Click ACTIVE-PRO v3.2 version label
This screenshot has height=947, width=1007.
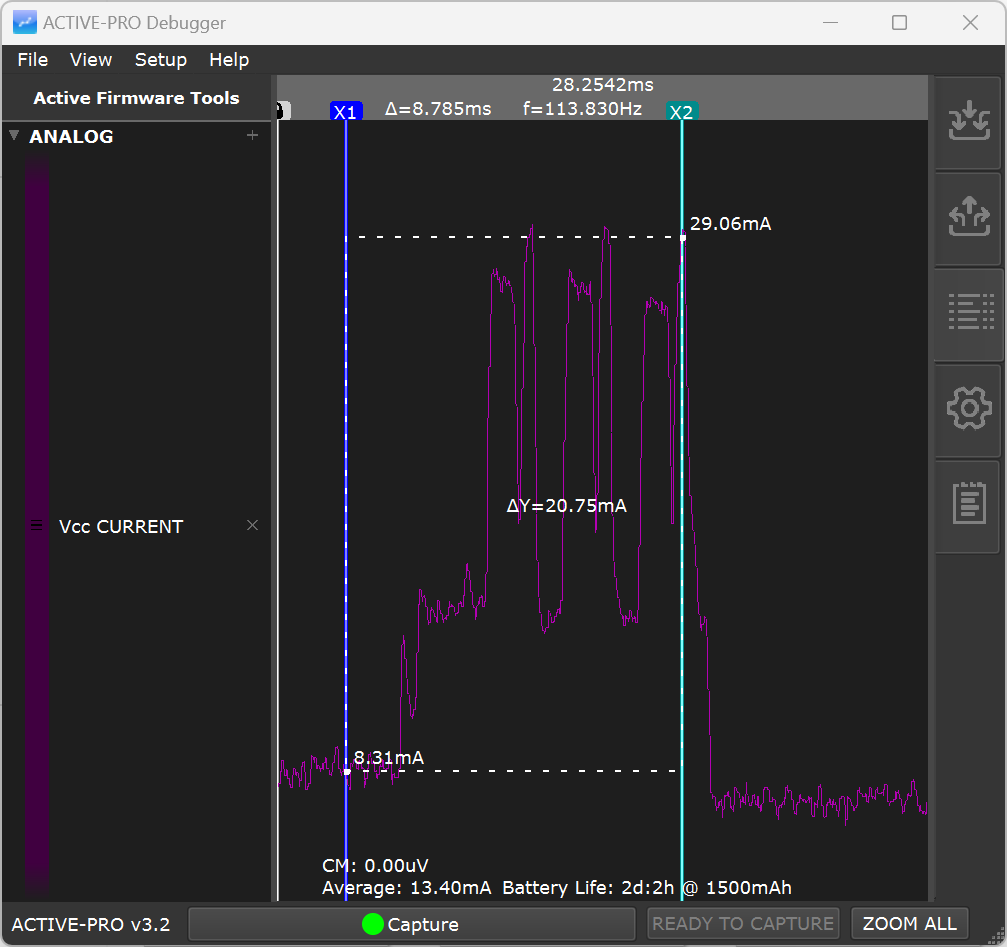pyautogui.click(x=91, y=925)
